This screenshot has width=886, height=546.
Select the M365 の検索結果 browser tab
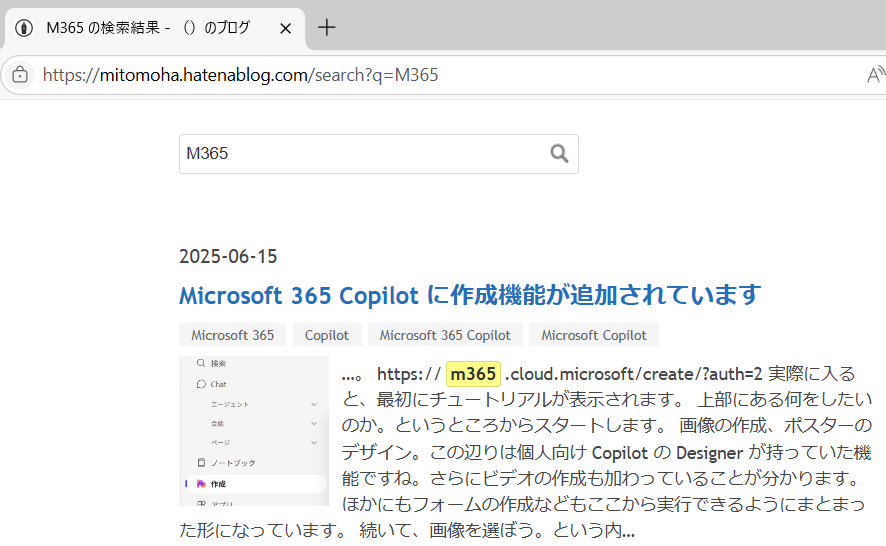tap(155, 28)
